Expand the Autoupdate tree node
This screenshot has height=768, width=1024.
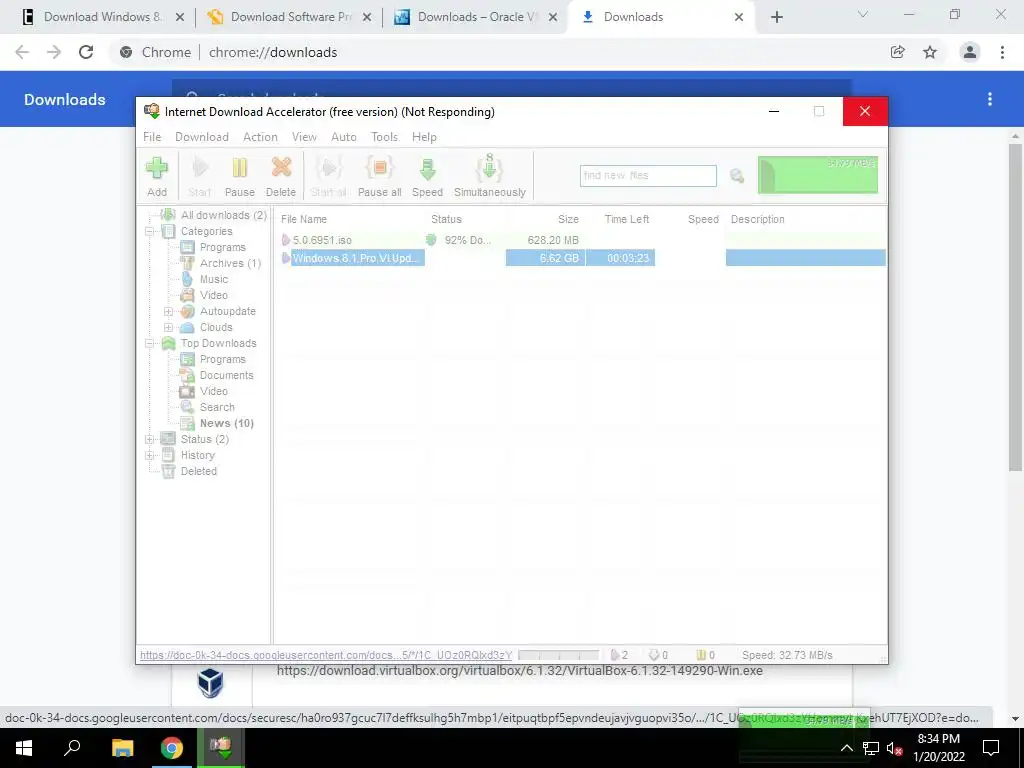pos(168,312)
